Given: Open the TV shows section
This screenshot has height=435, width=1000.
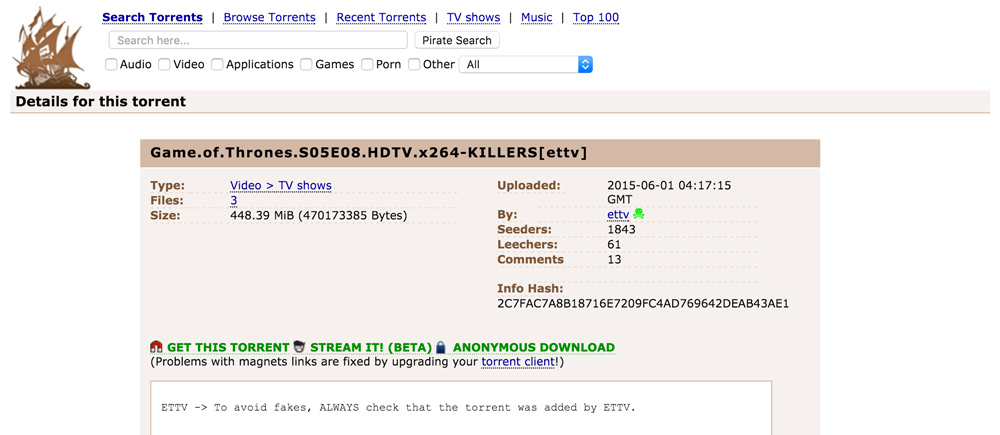Looking at the screenshot, I should tap(474, 17).
